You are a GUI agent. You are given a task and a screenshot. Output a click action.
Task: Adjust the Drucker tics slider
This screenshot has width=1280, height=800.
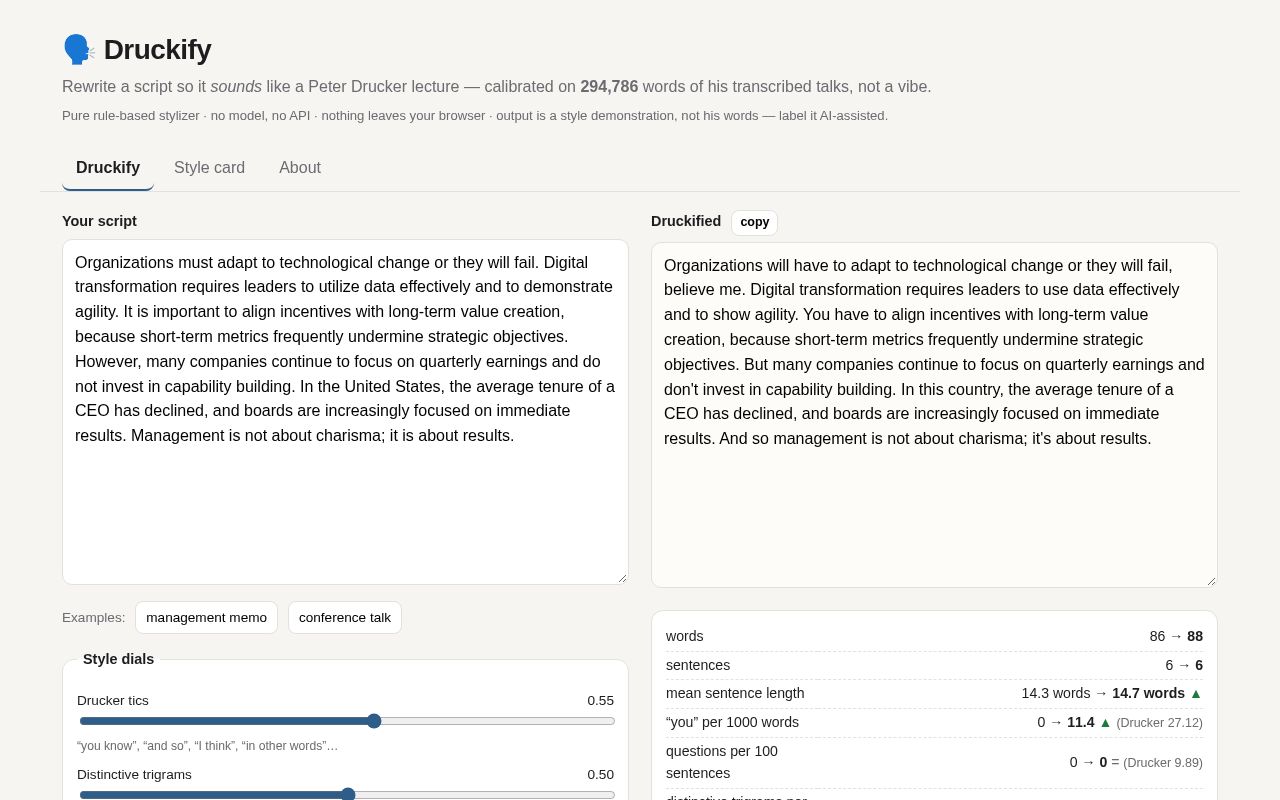point(347,721)
